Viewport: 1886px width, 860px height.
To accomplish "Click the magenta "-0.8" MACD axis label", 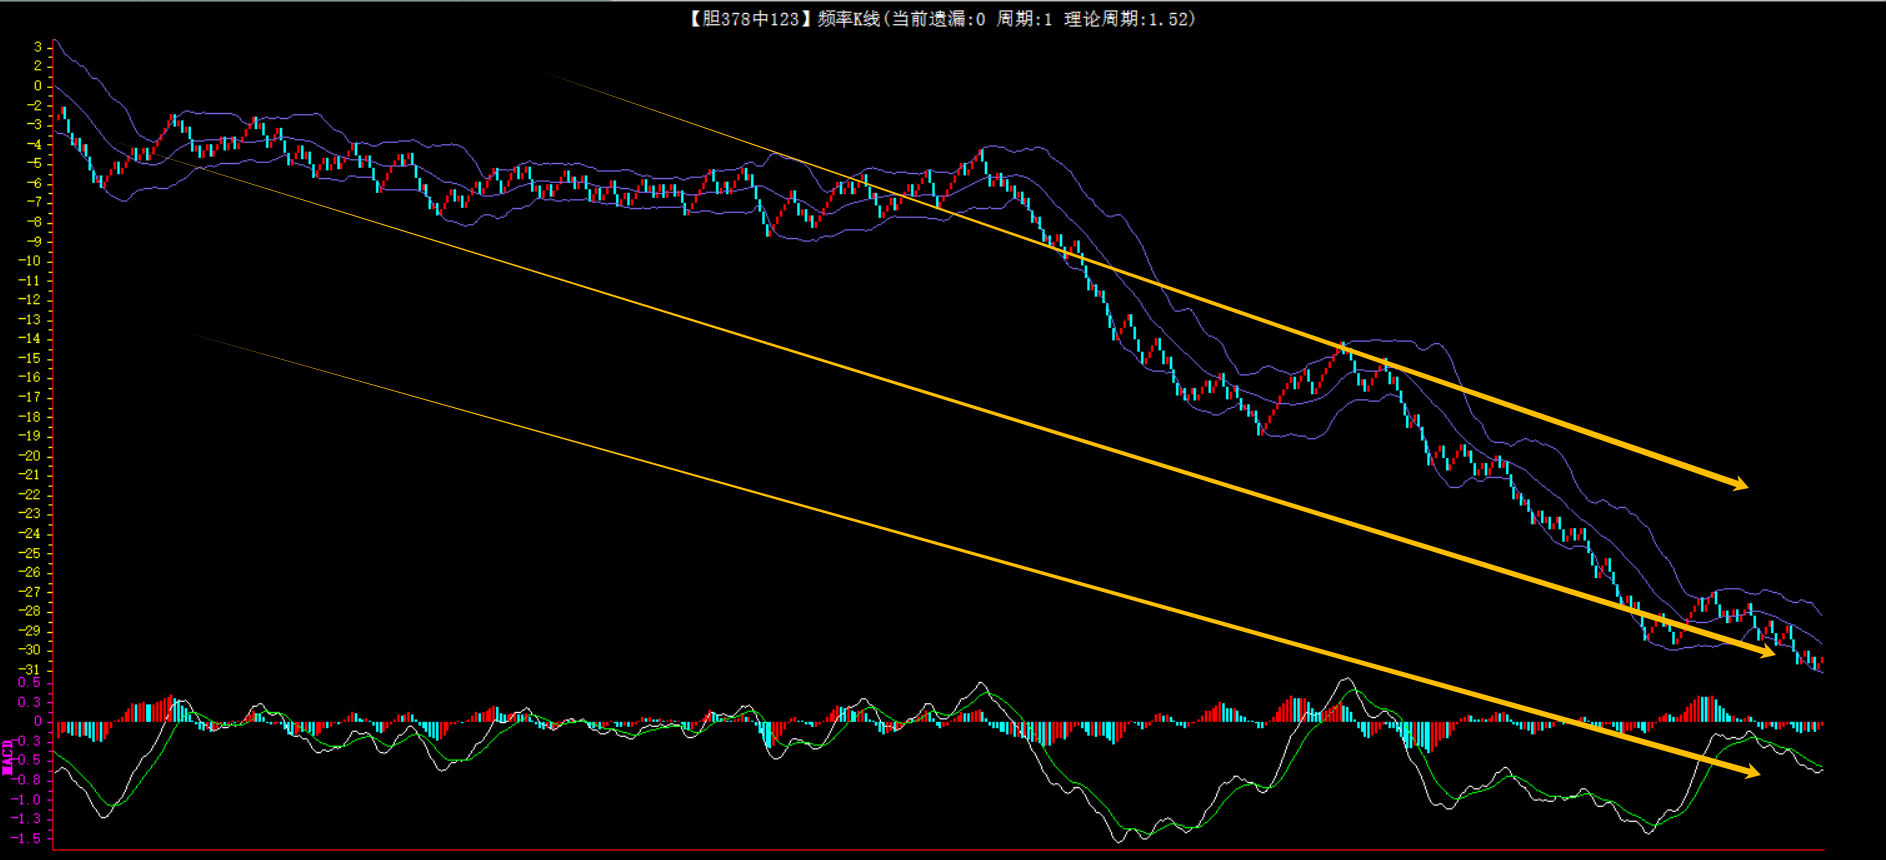I will click(x=30, y=780).
